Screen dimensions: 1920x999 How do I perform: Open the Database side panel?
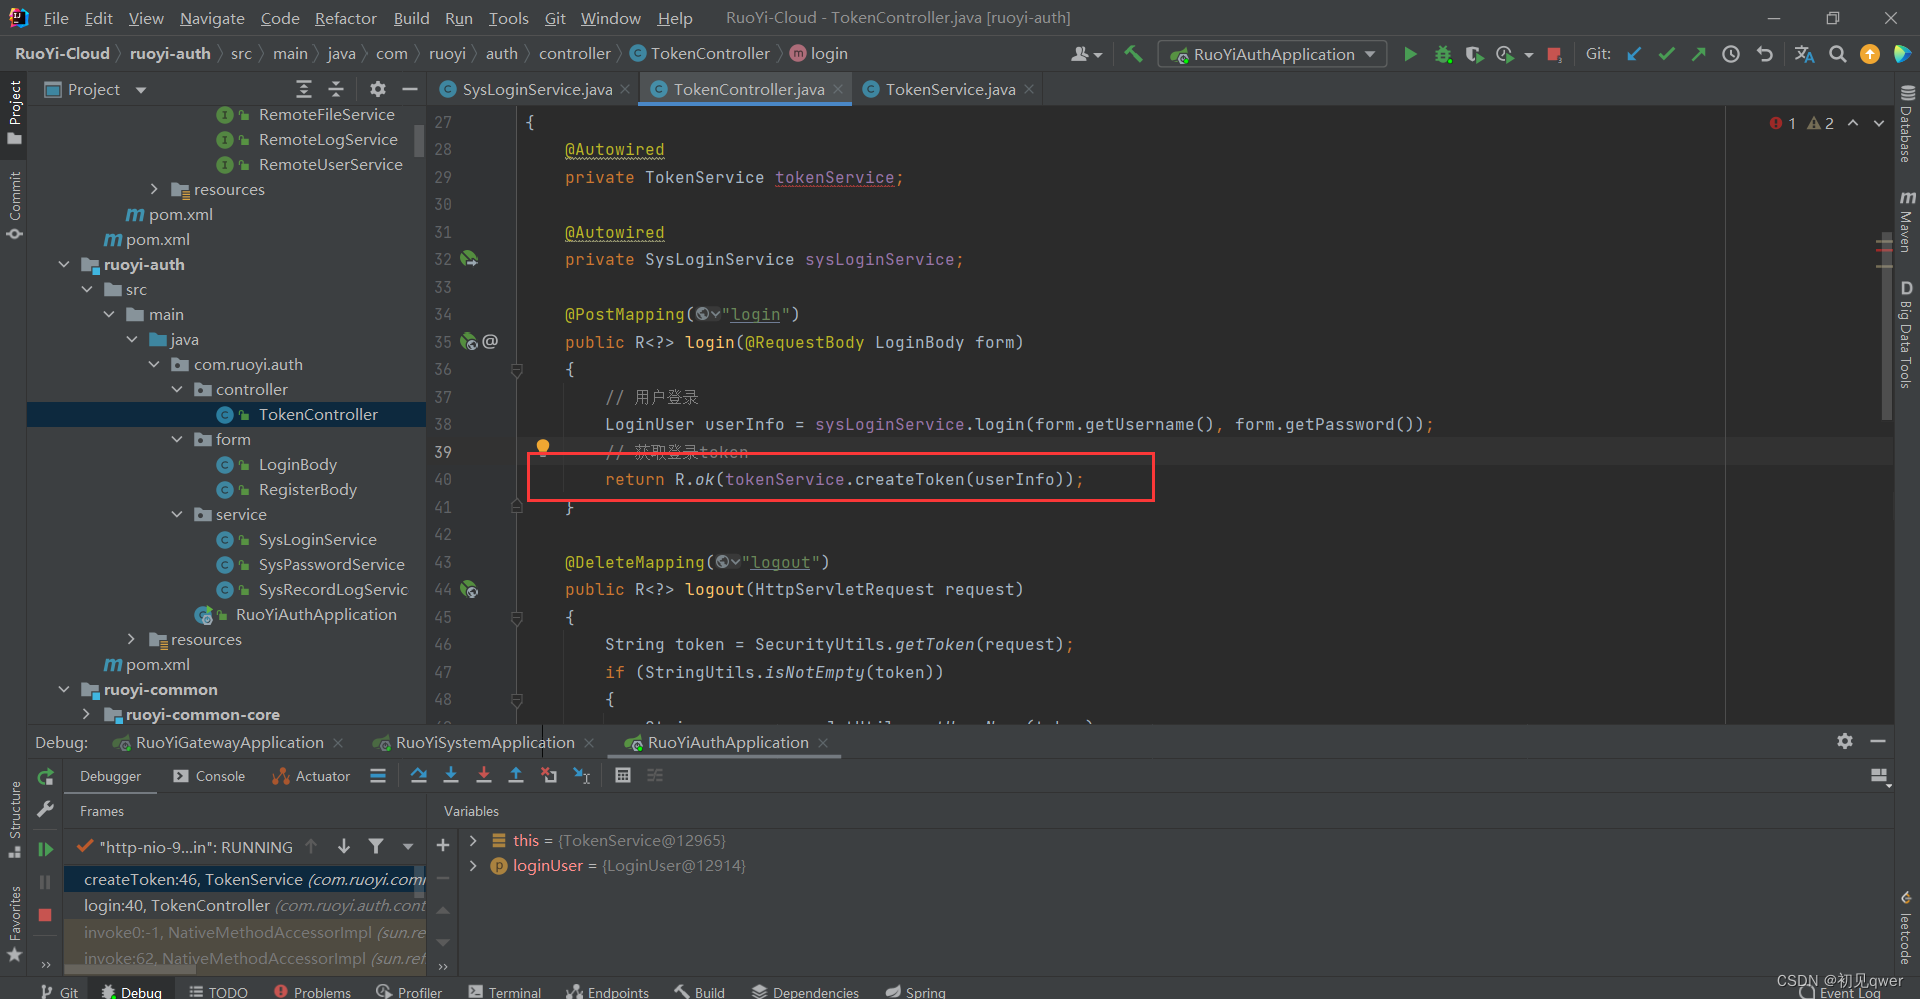(1906, 122)
